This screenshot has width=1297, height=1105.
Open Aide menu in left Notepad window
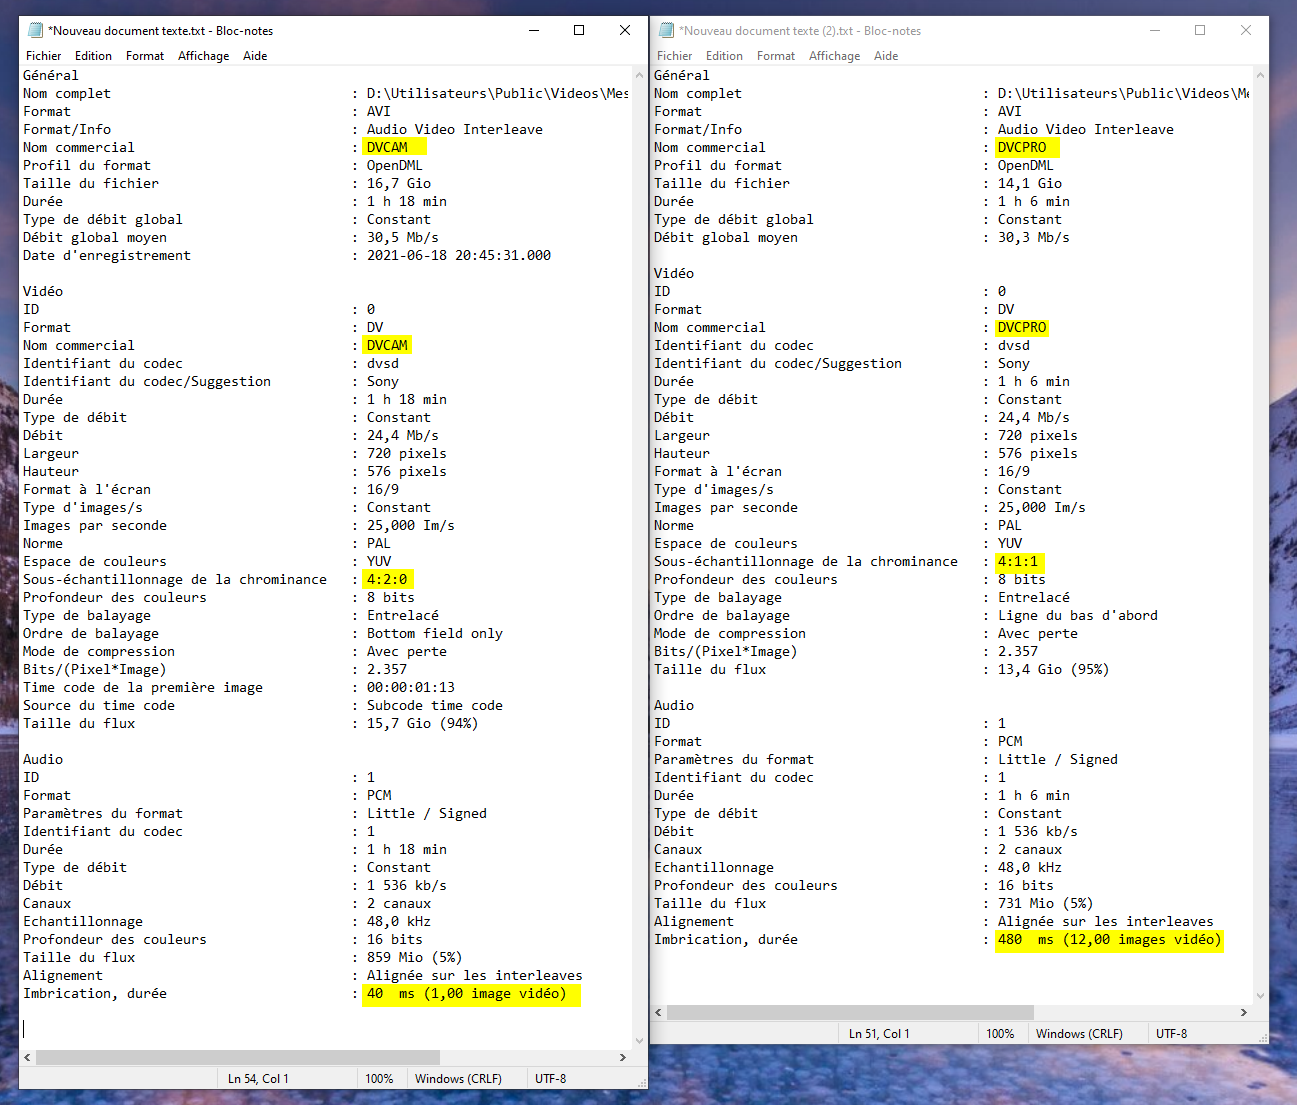(255, 56)
